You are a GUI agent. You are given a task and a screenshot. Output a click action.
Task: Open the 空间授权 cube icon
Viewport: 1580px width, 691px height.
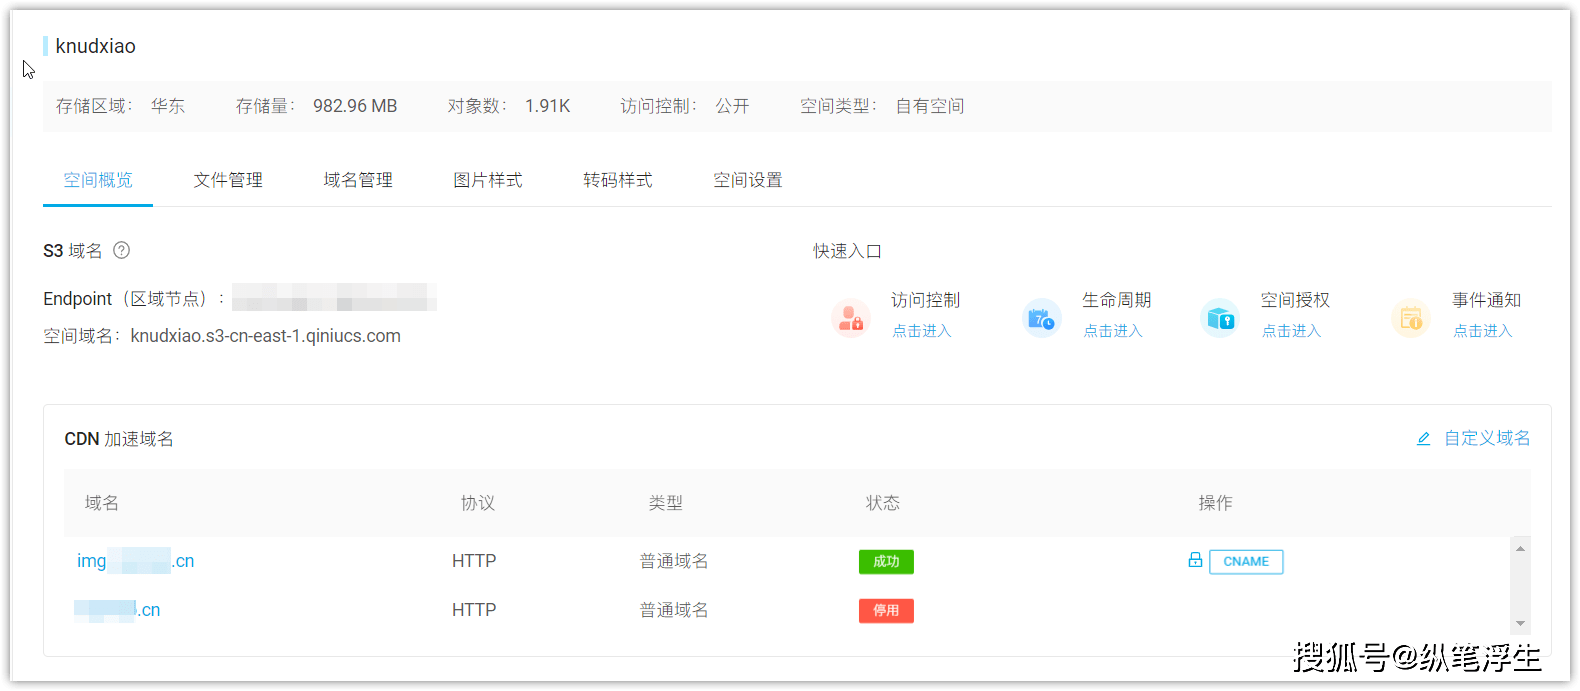(x=1220, y=319)
